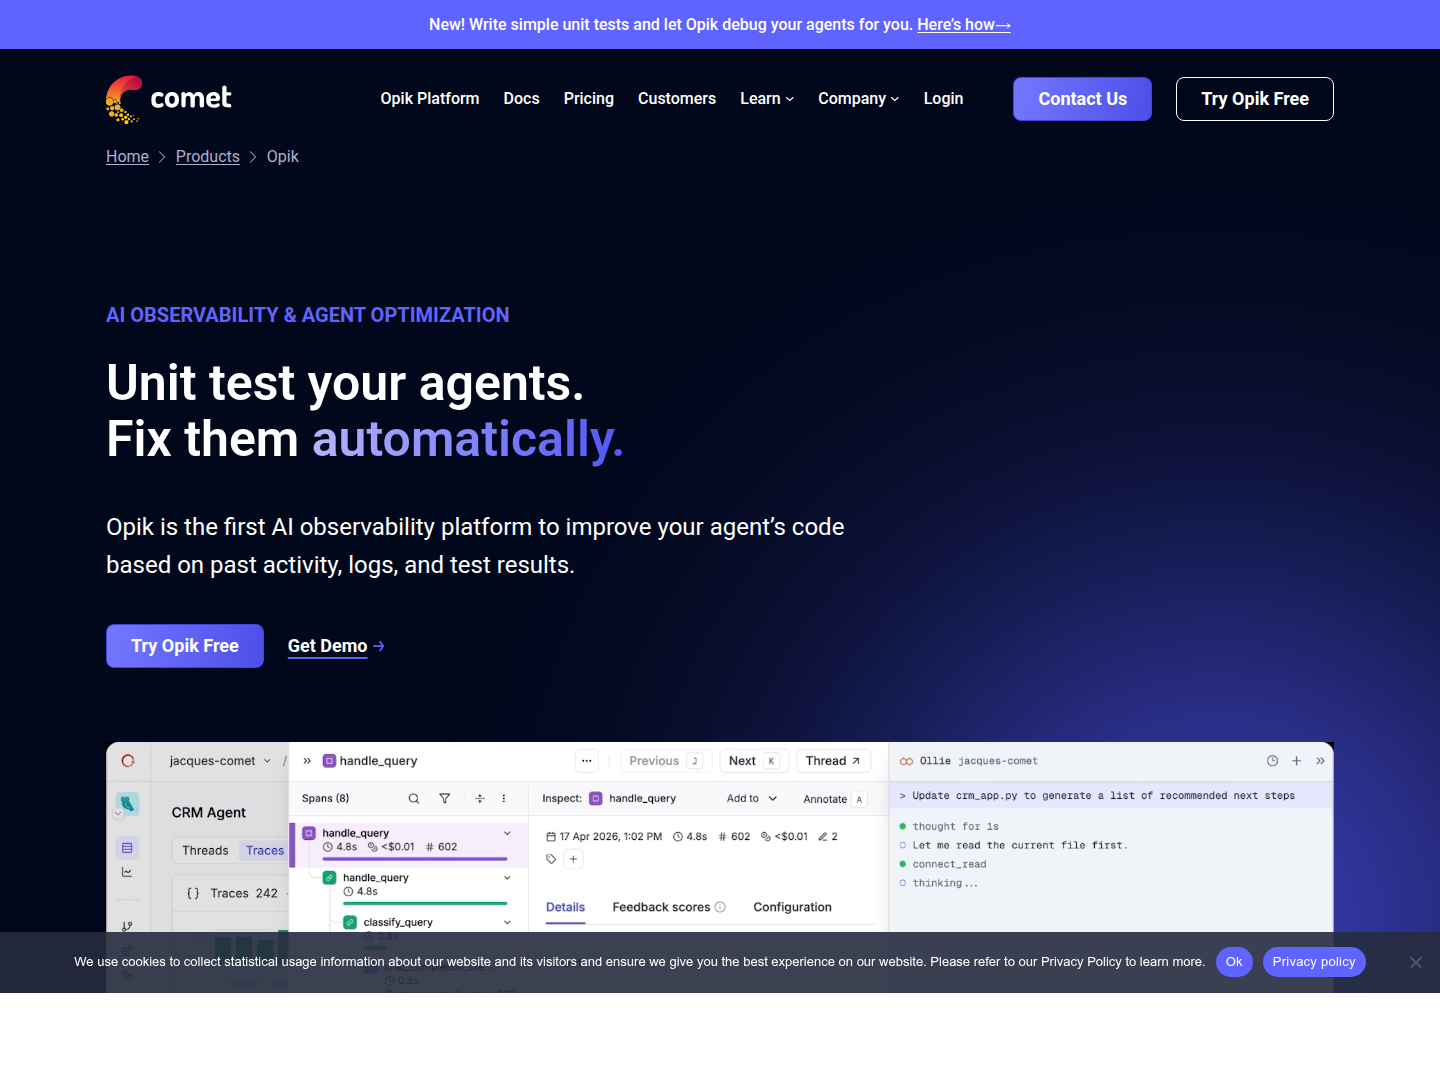Click the 'thought for 1s' step
1440x1080 pixels.
tap(955, 827)
